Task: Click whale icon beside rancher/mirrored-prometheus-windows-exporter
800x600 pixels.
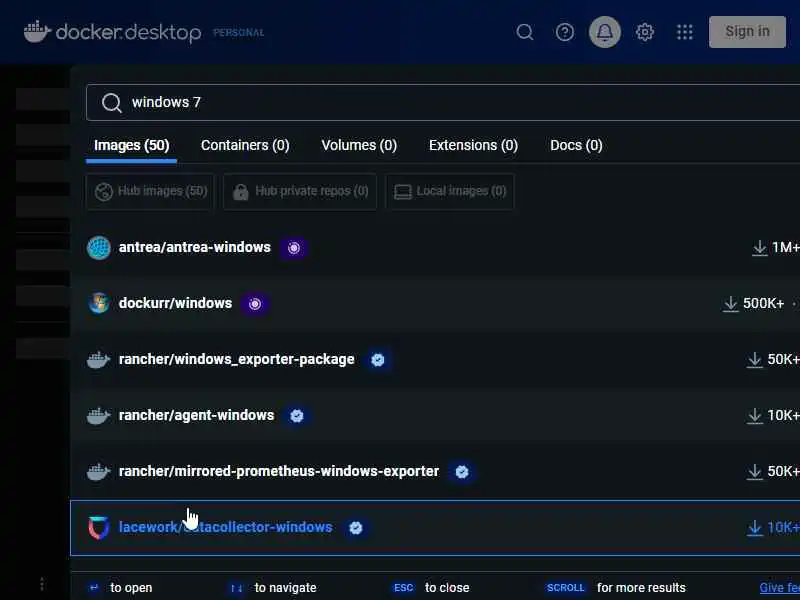Action: (98, 471)
